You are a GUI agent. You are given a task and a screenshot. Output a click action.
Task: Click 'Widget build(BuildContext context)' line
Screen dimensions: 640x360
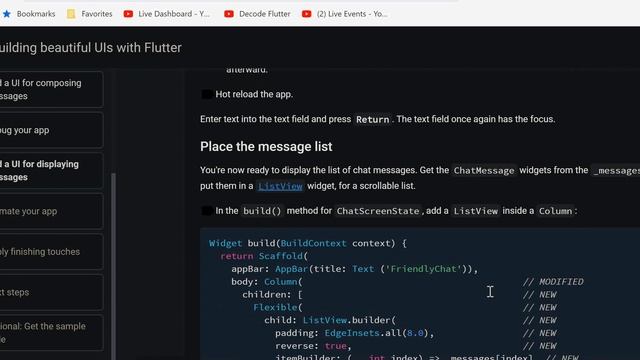point(308,243)
